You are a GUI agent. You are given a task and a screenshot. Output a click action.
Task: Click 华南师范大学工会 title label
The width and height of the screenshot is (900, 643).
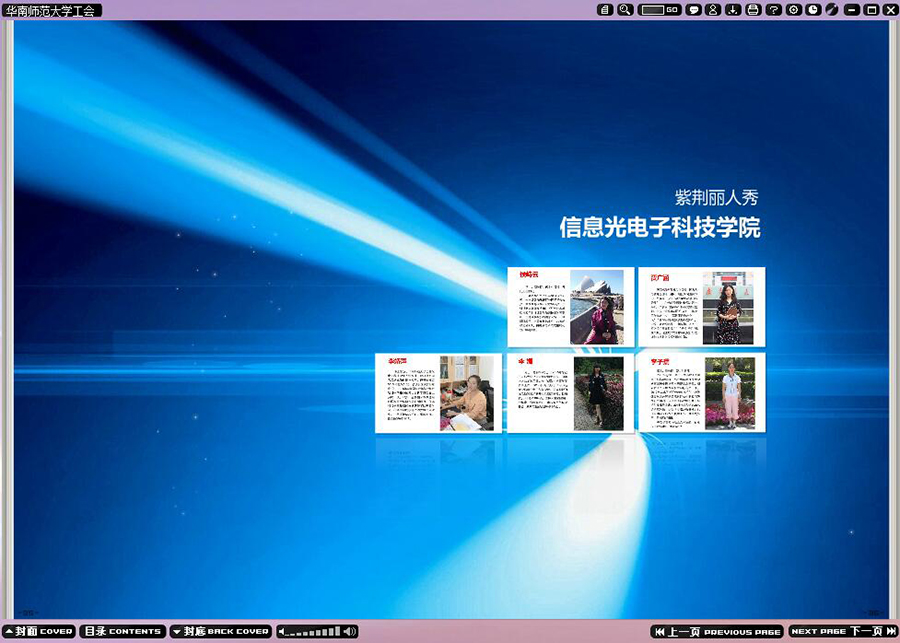tap(52, 10)
